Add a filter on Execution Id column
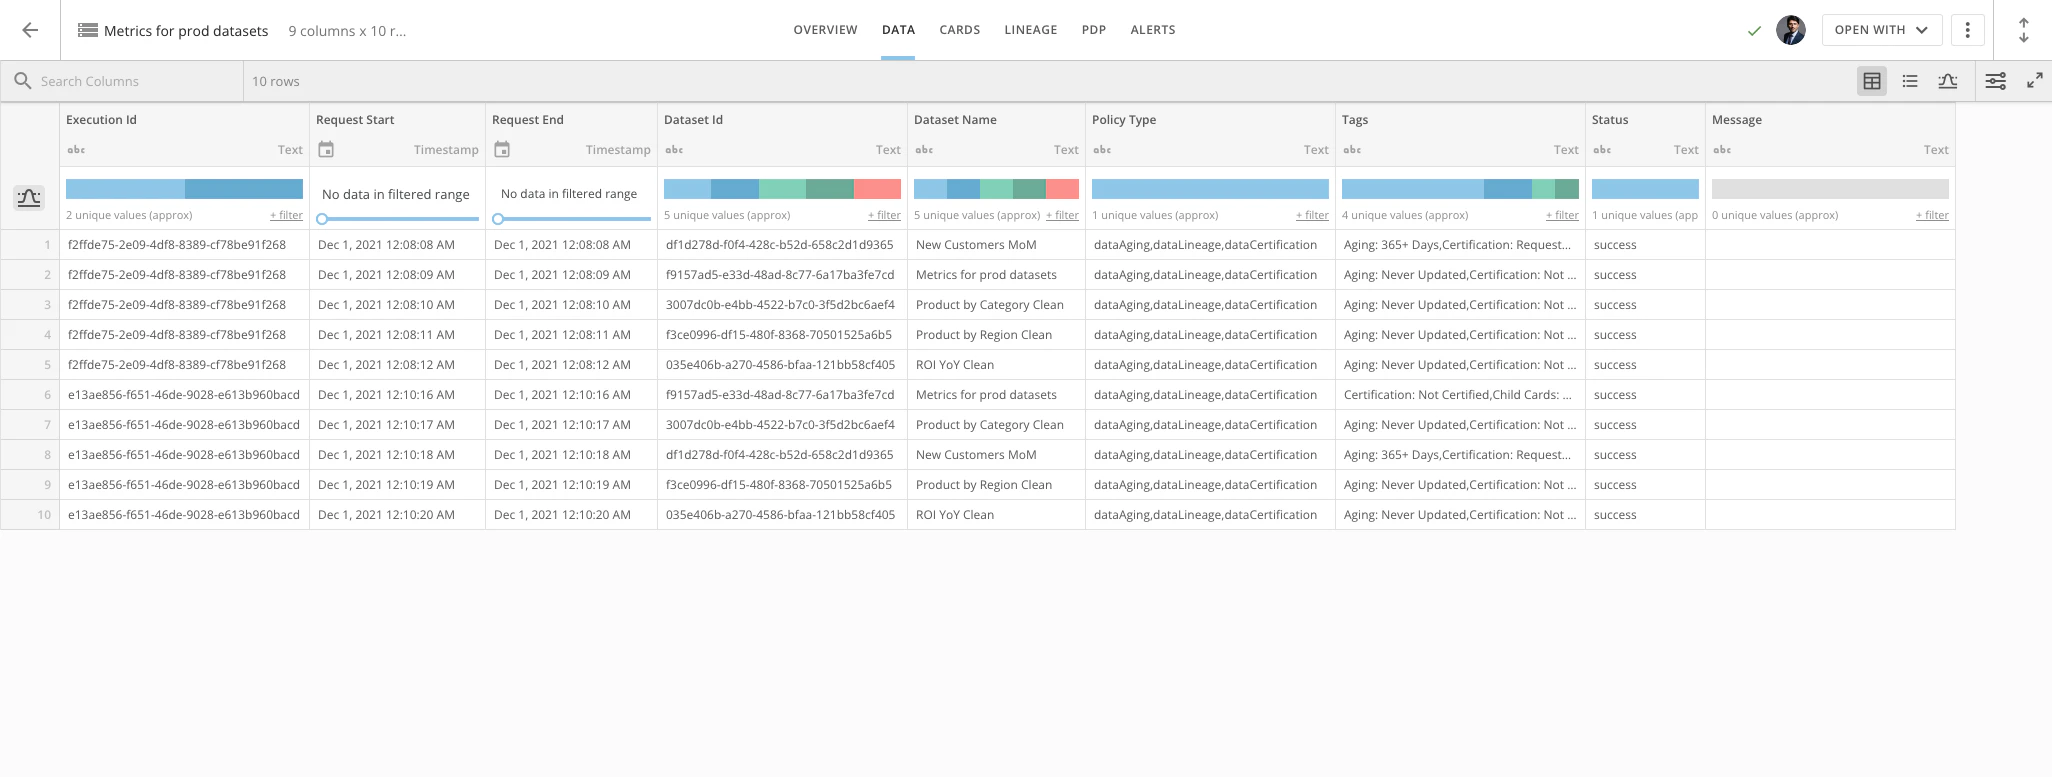This screenshot has width=2052, height=777. click(x=286, y=215)
